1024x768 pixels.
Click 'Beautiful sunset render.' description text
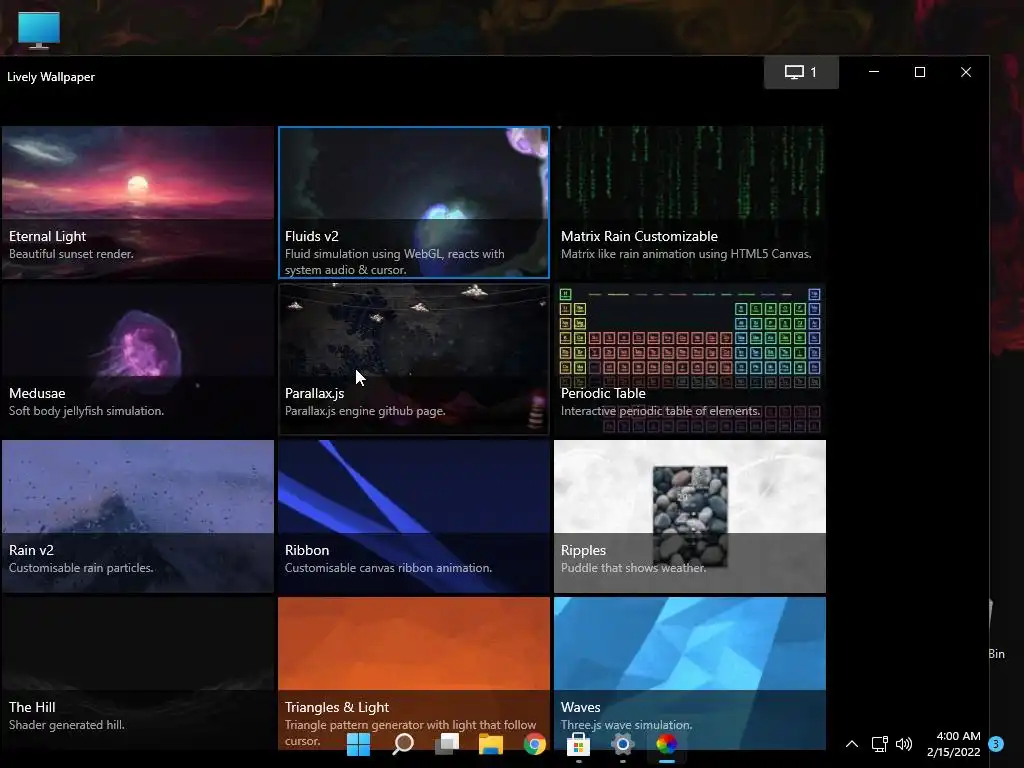click(x=71, y=254)
